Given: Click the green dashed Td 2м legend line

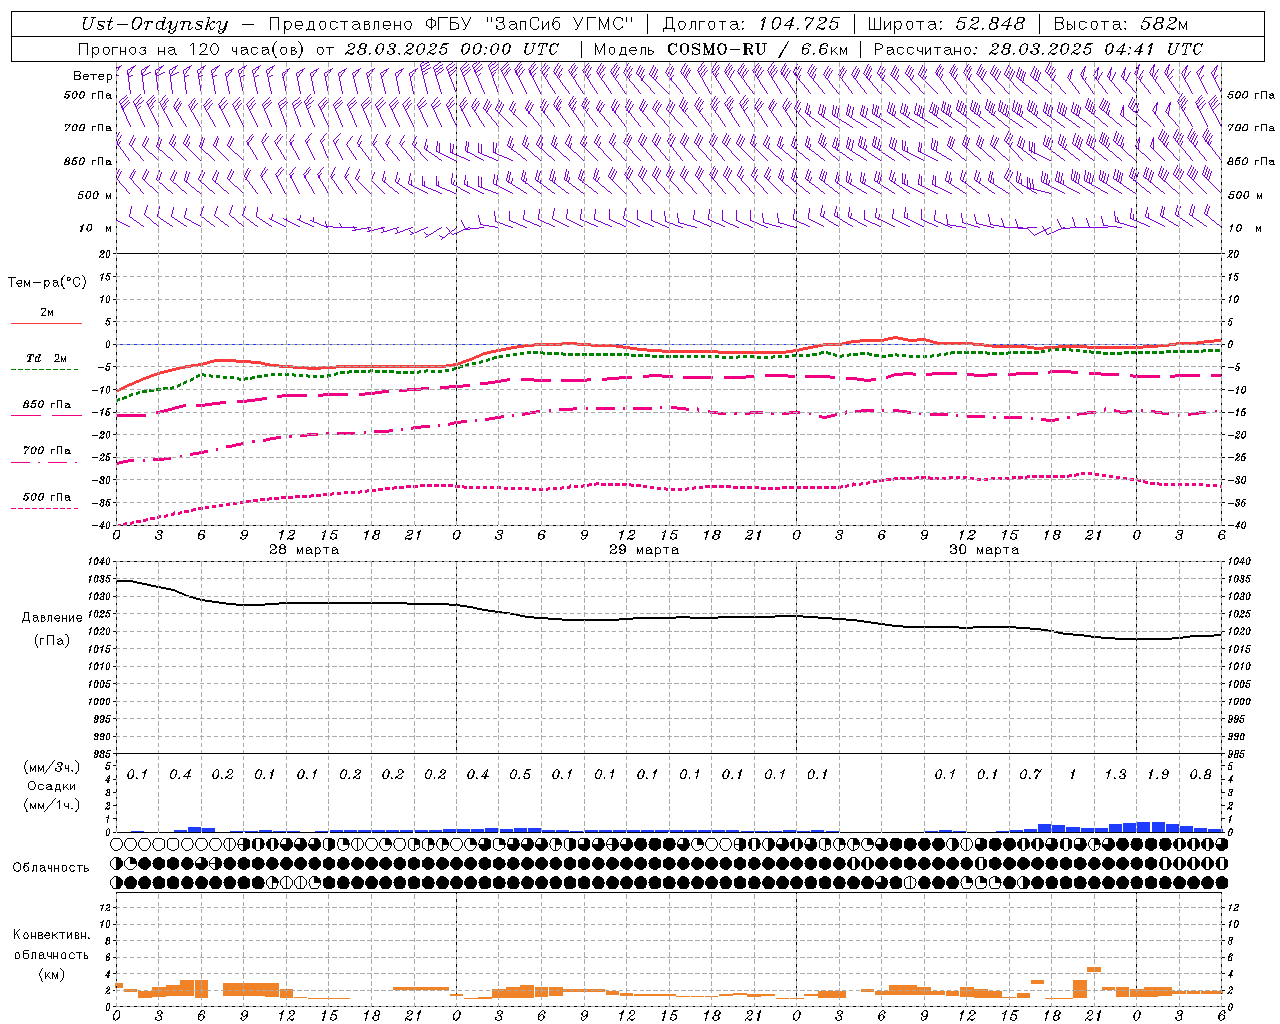Looking at the screenshot, I should coord(46,369).
